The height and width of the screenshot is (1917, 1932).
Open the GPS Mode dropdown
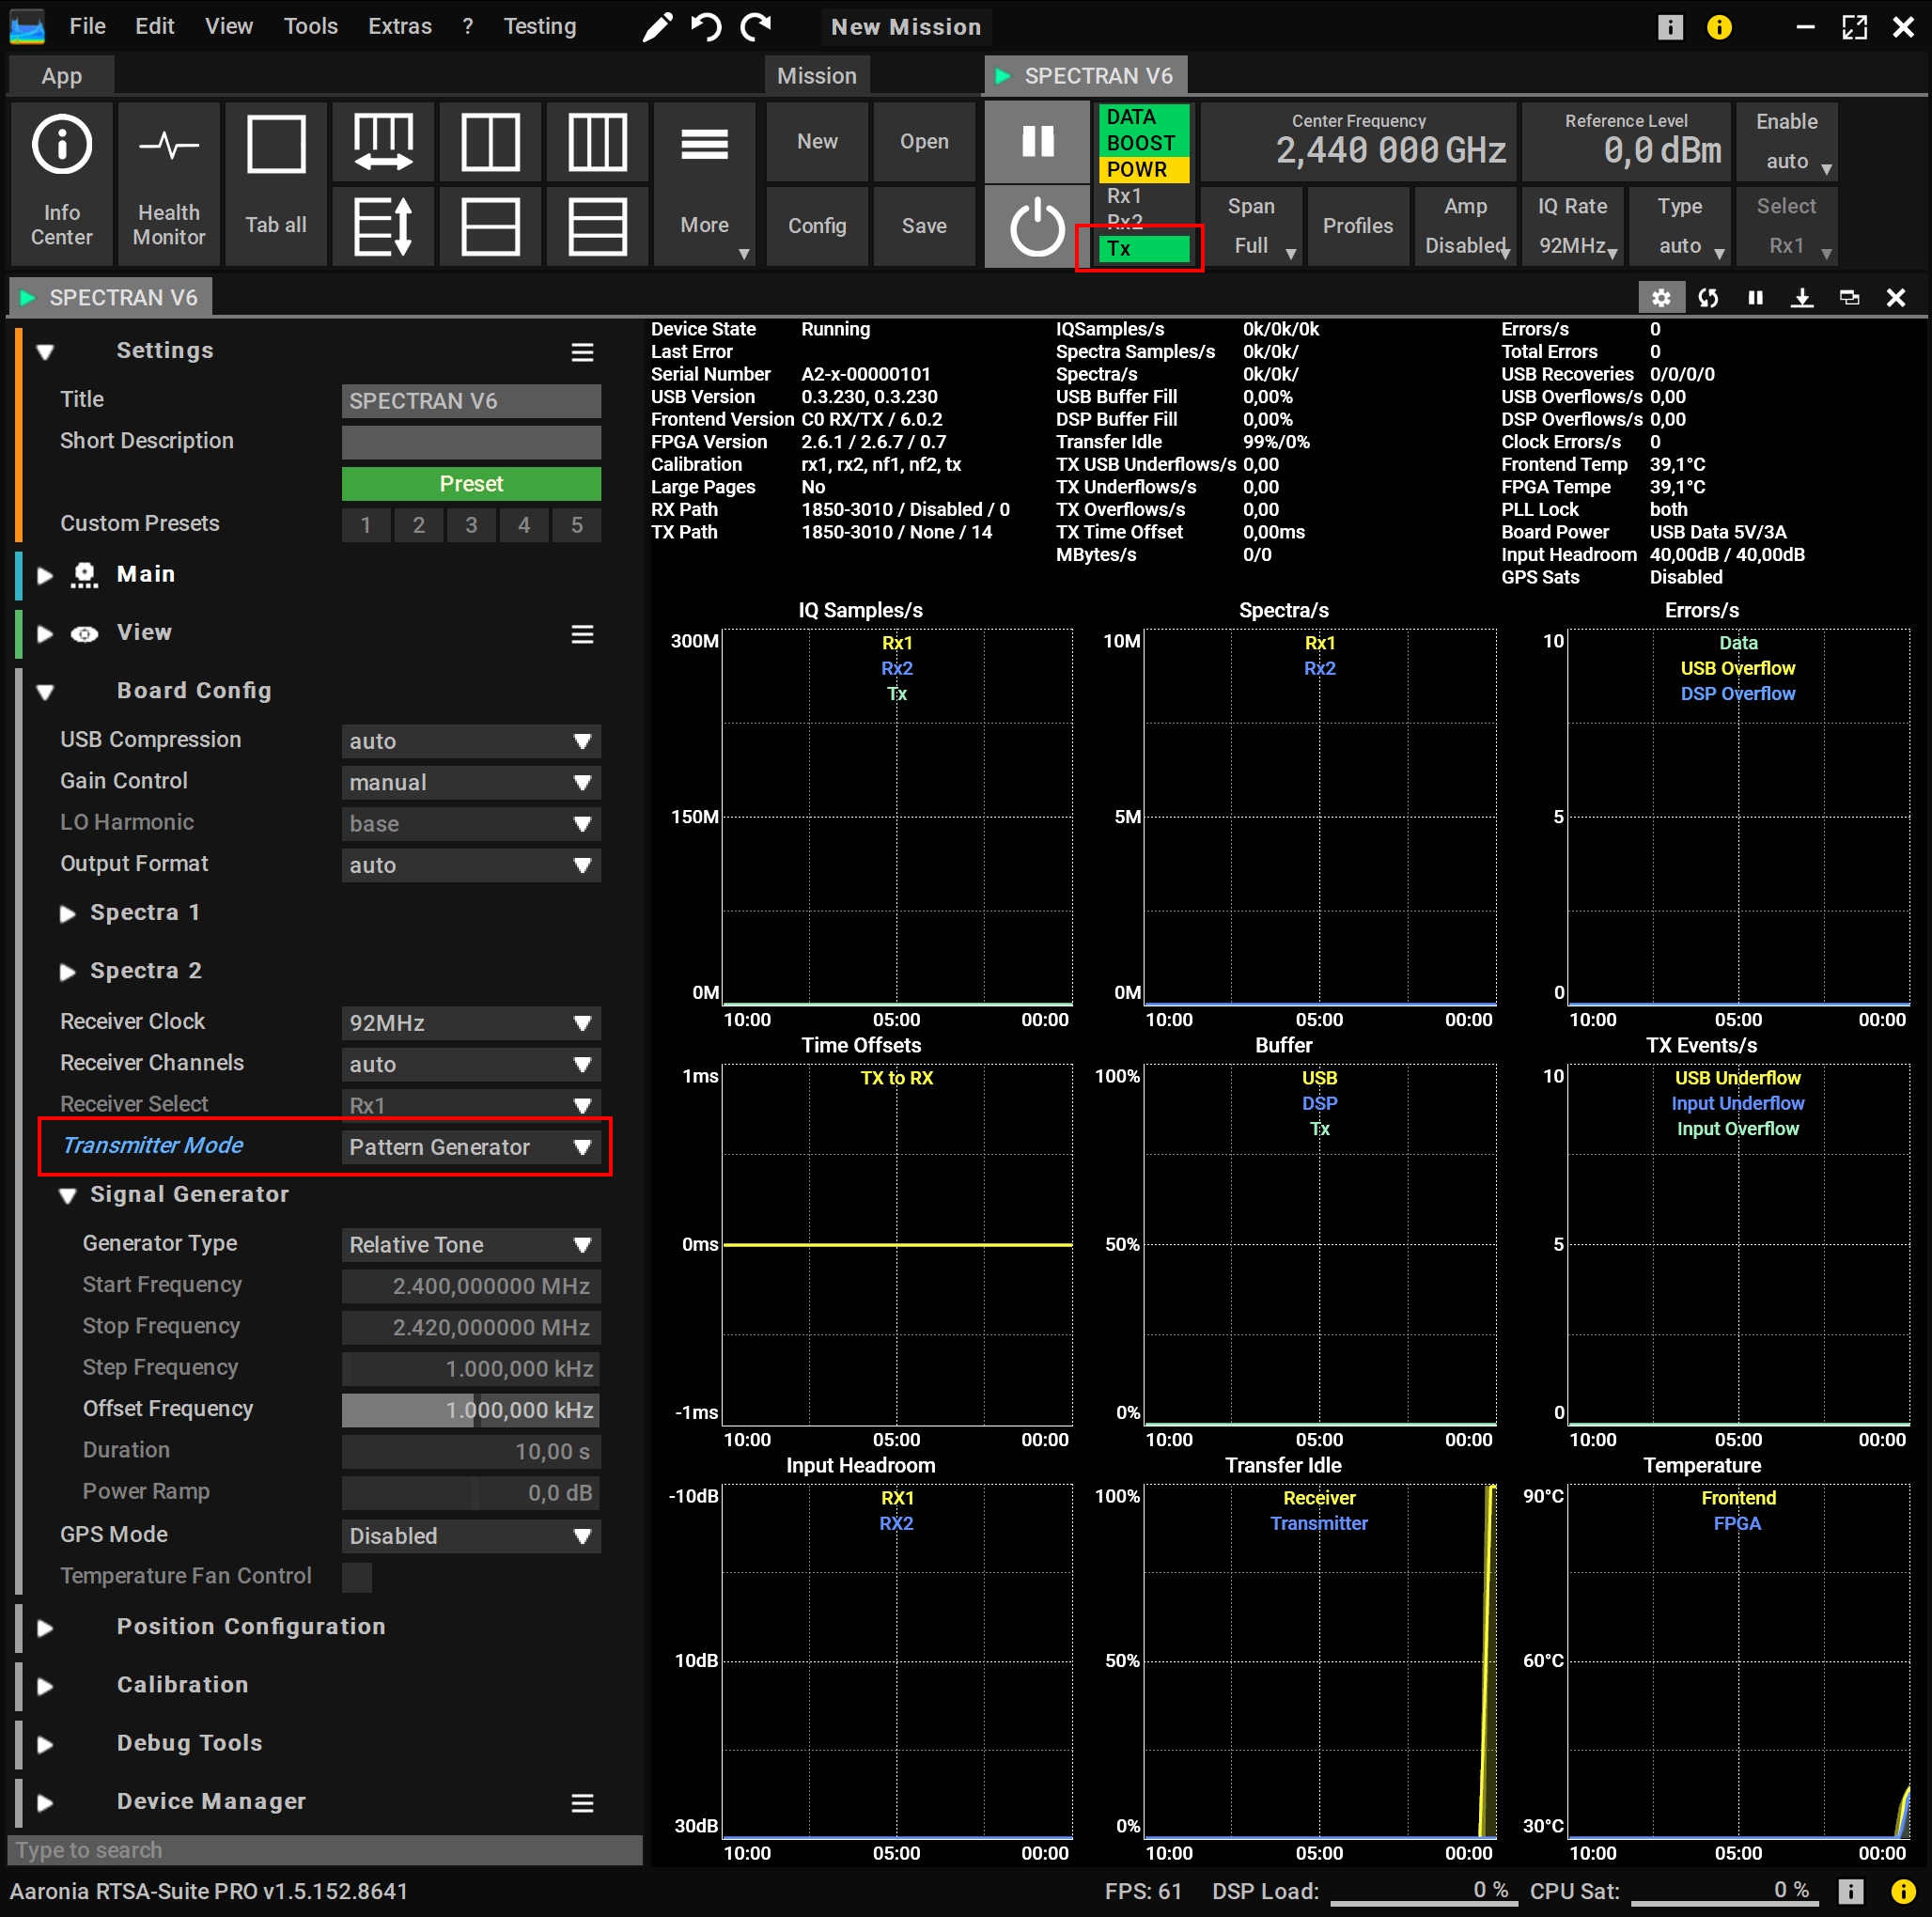tap(471, 1536)
